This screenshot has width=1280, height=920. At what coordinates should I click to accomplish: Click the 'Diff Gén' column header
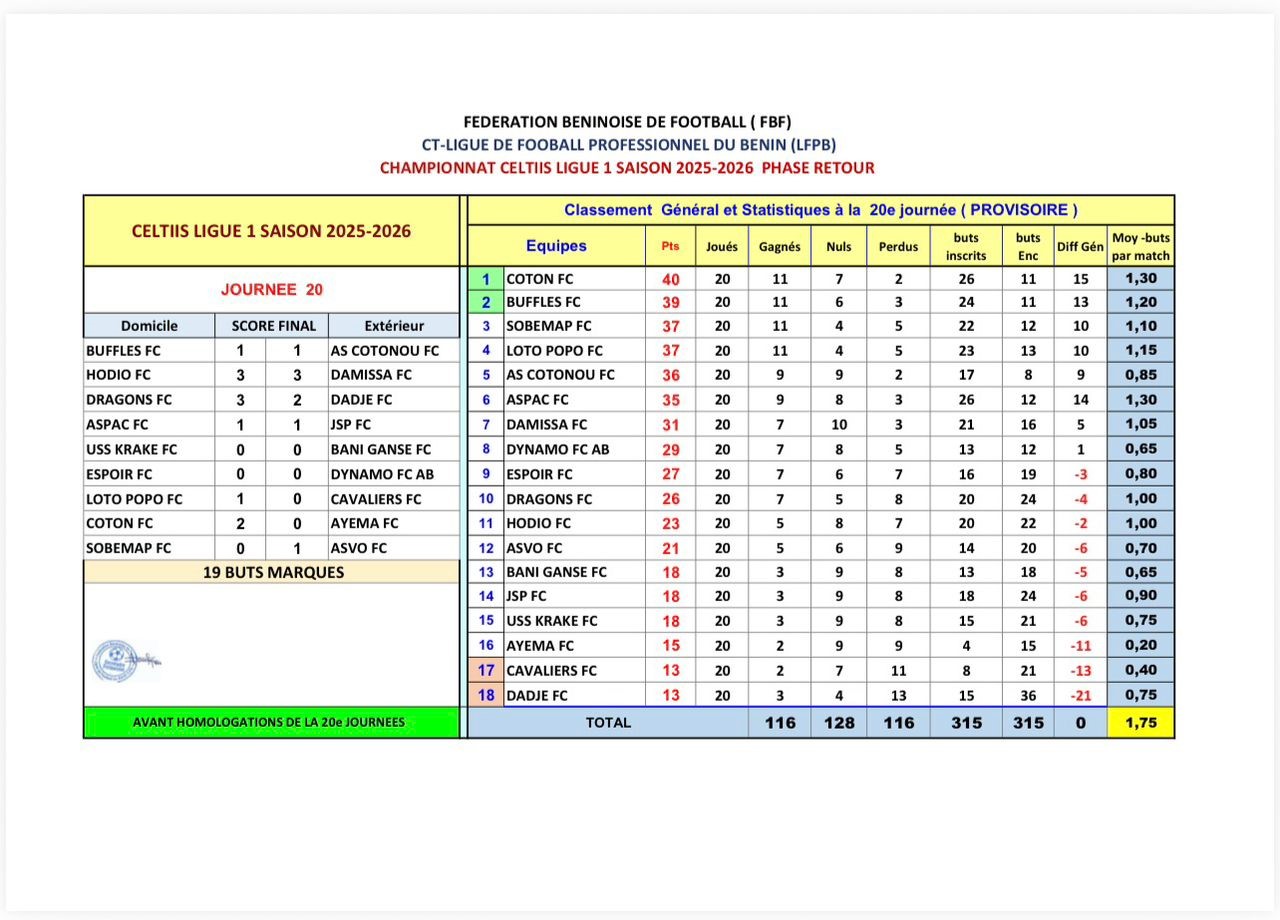point(1080,246)
